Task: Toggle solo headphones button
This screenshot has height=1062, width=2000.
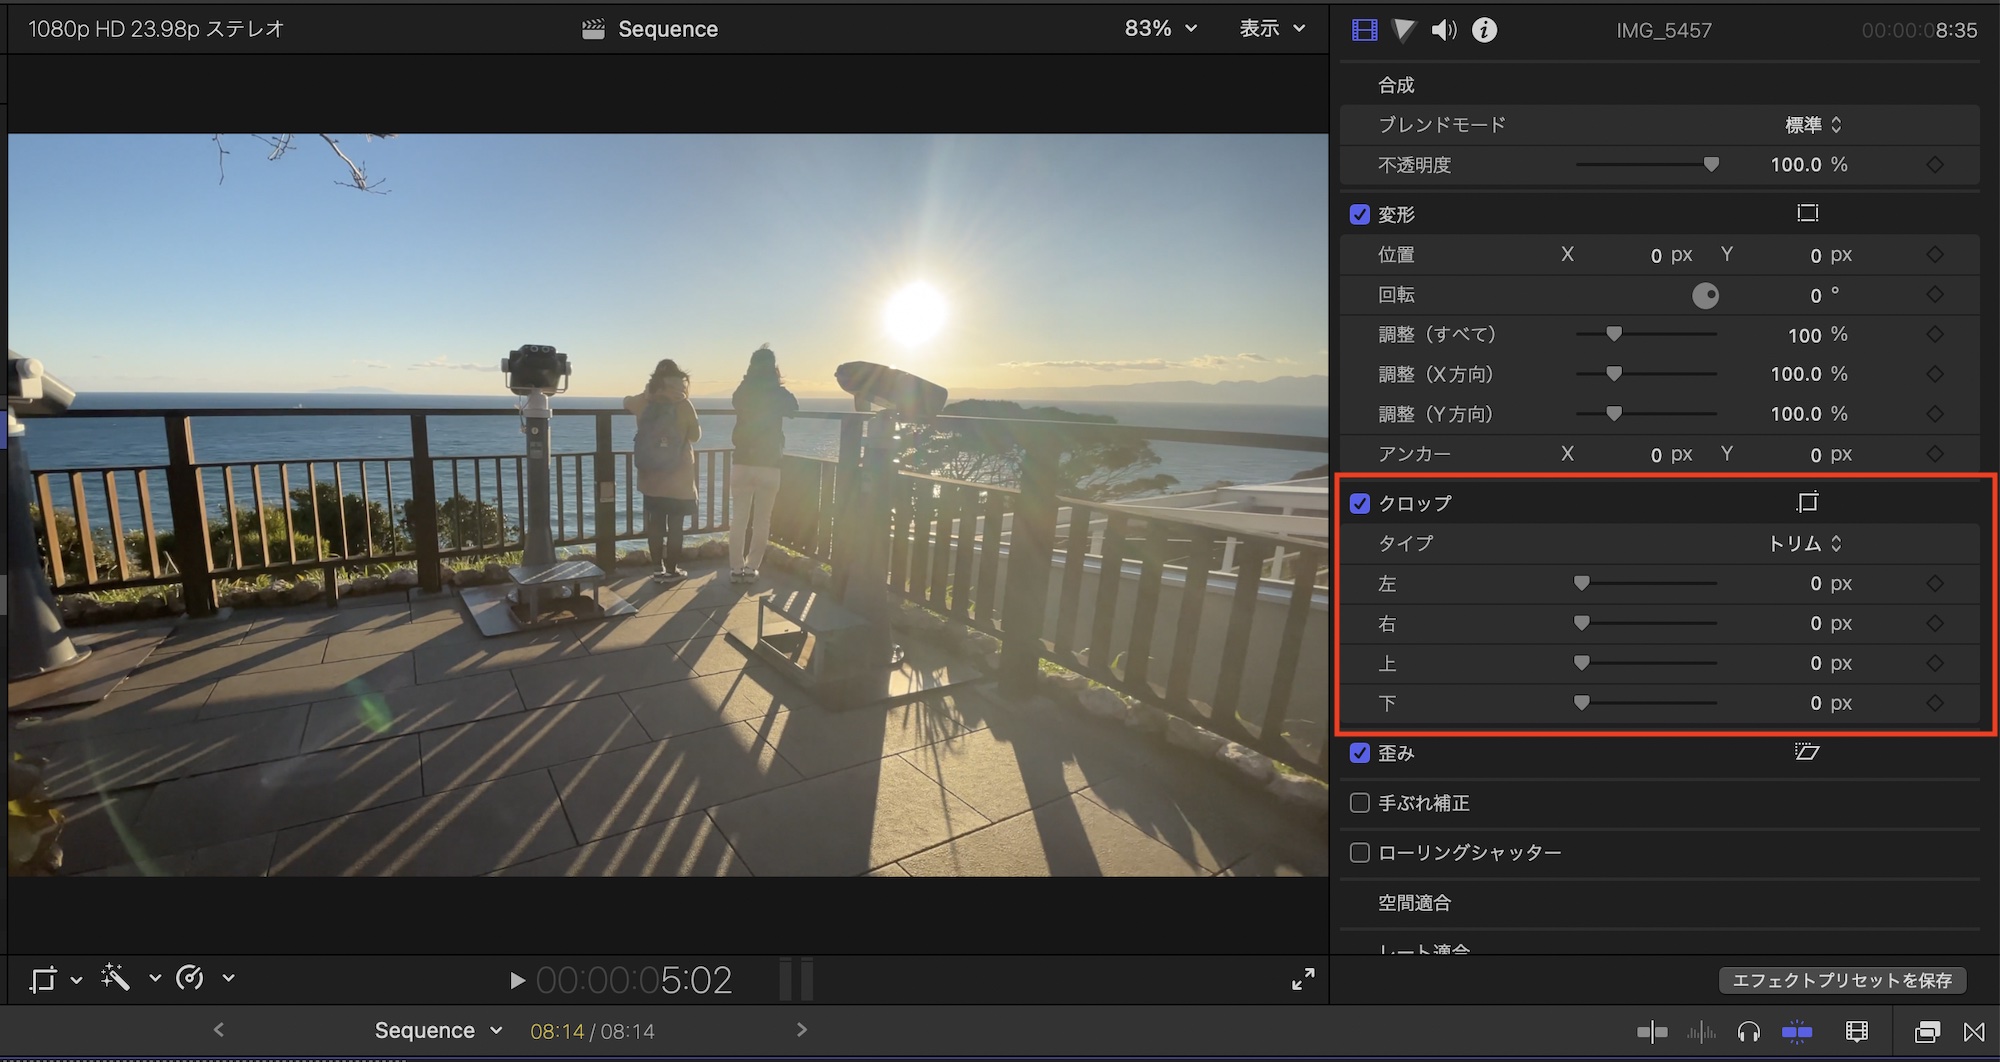Action: pyautogui.click(x=1749, y=1032)
